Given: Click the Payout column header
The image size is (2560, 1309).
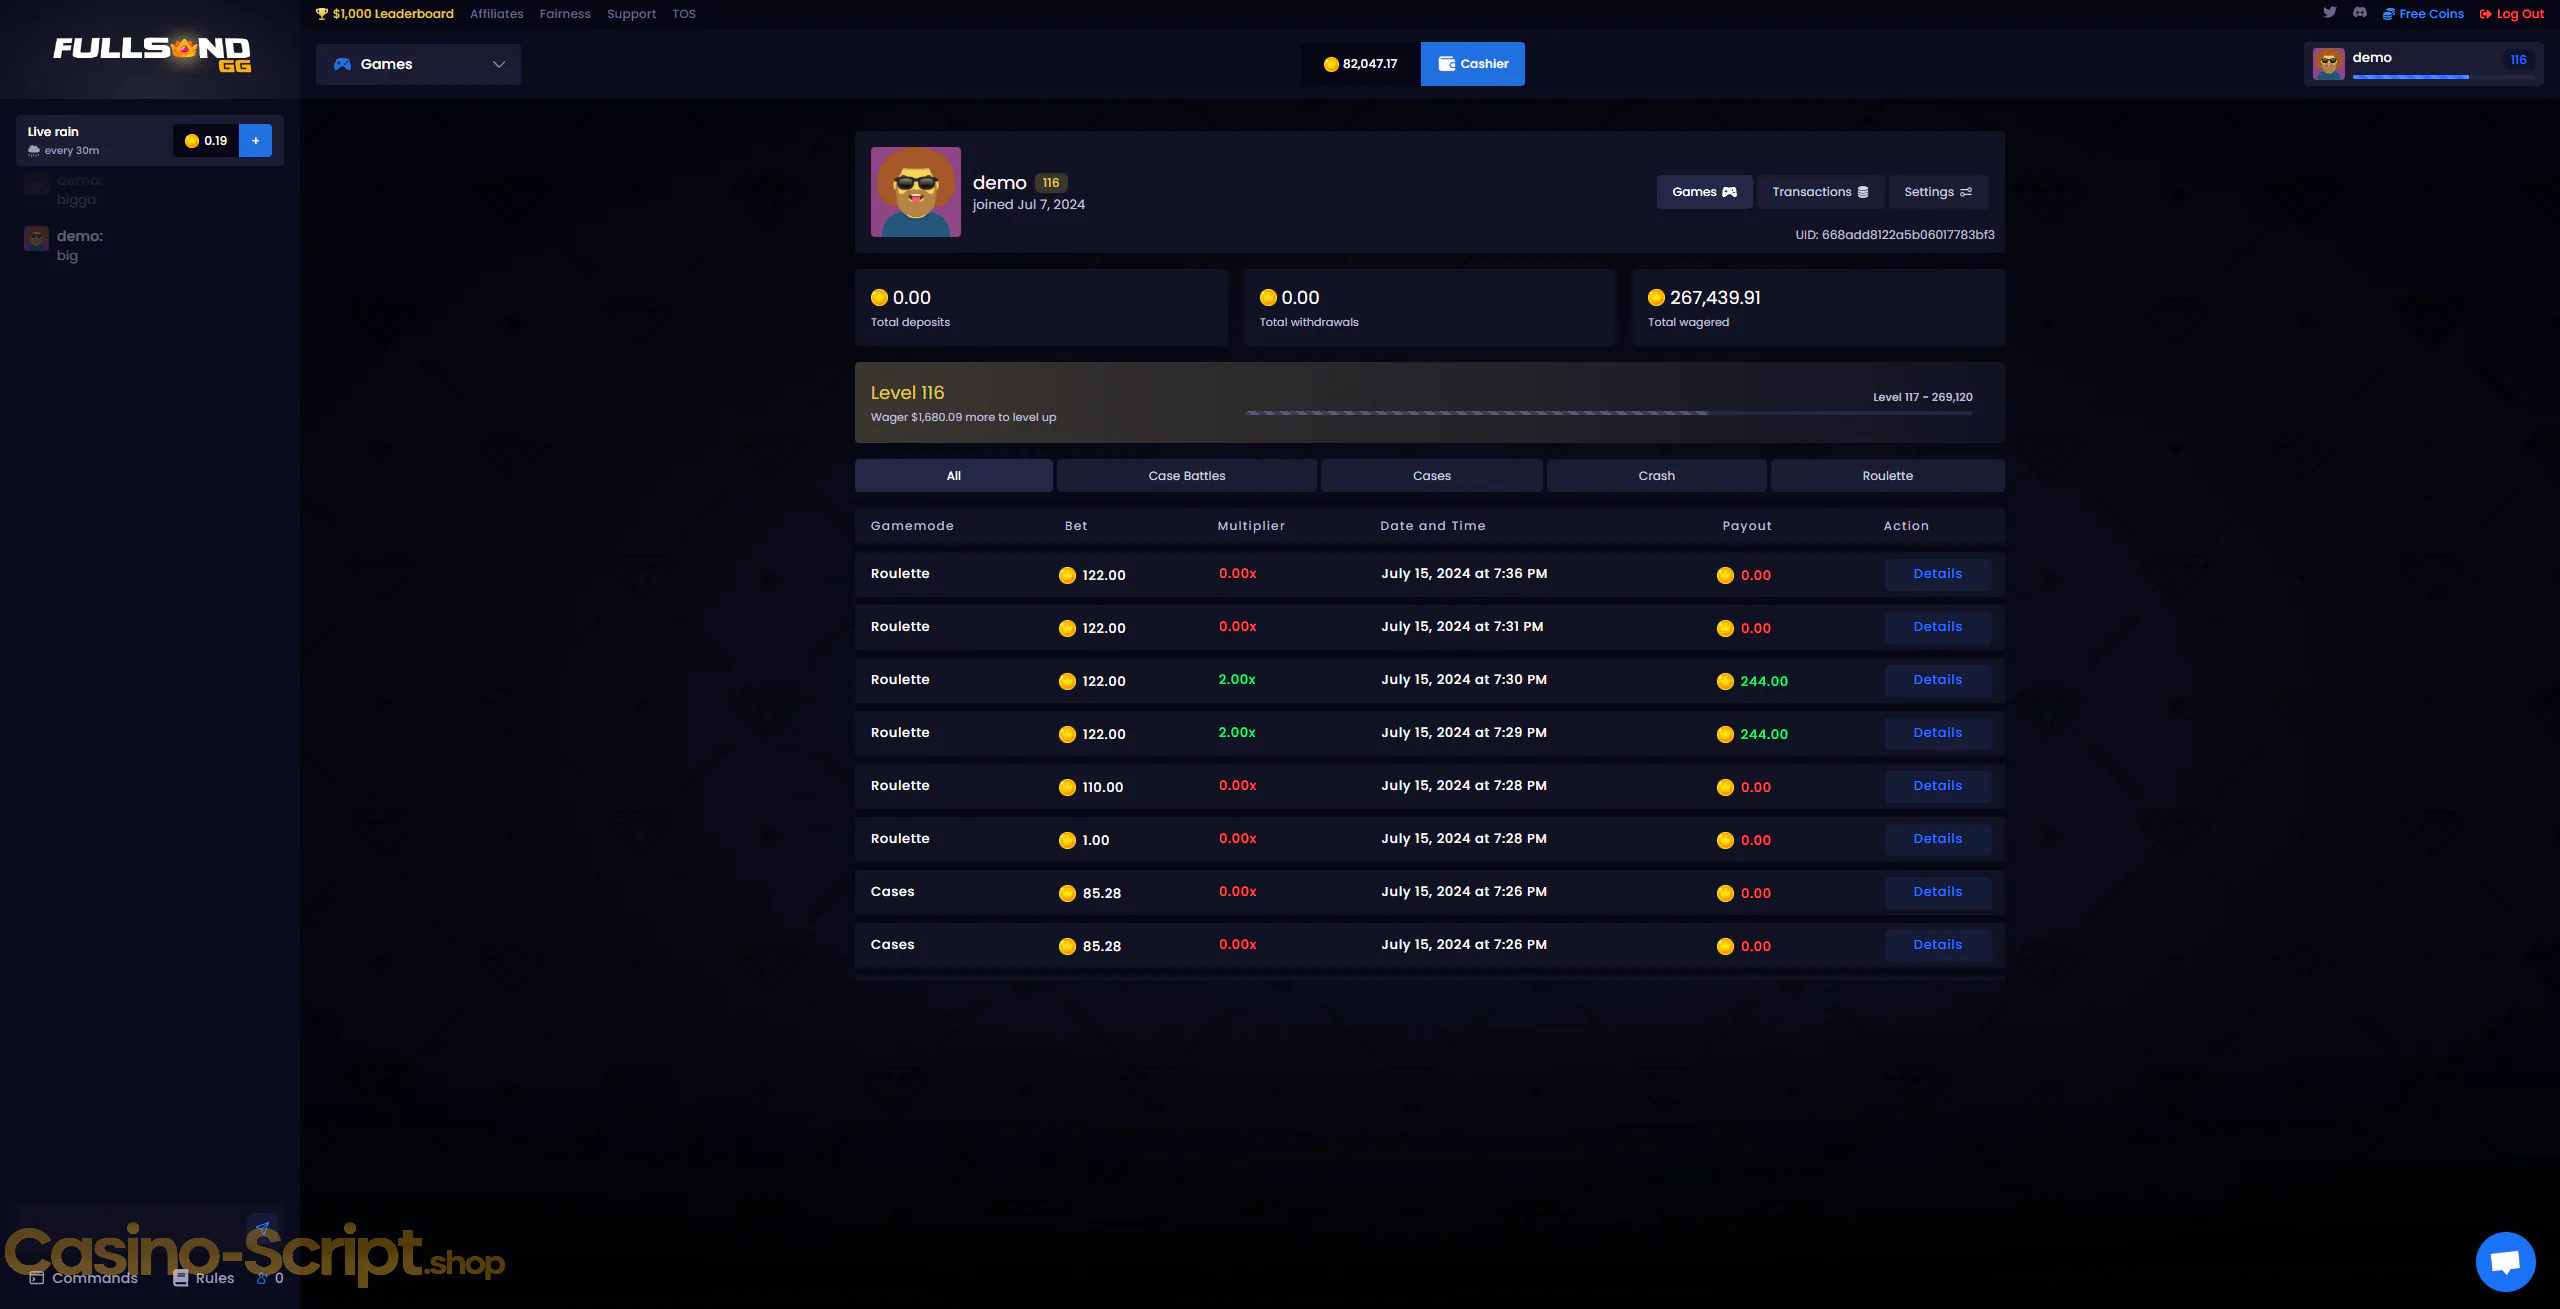Looking at the screenshot, I should click(1747, 526).
